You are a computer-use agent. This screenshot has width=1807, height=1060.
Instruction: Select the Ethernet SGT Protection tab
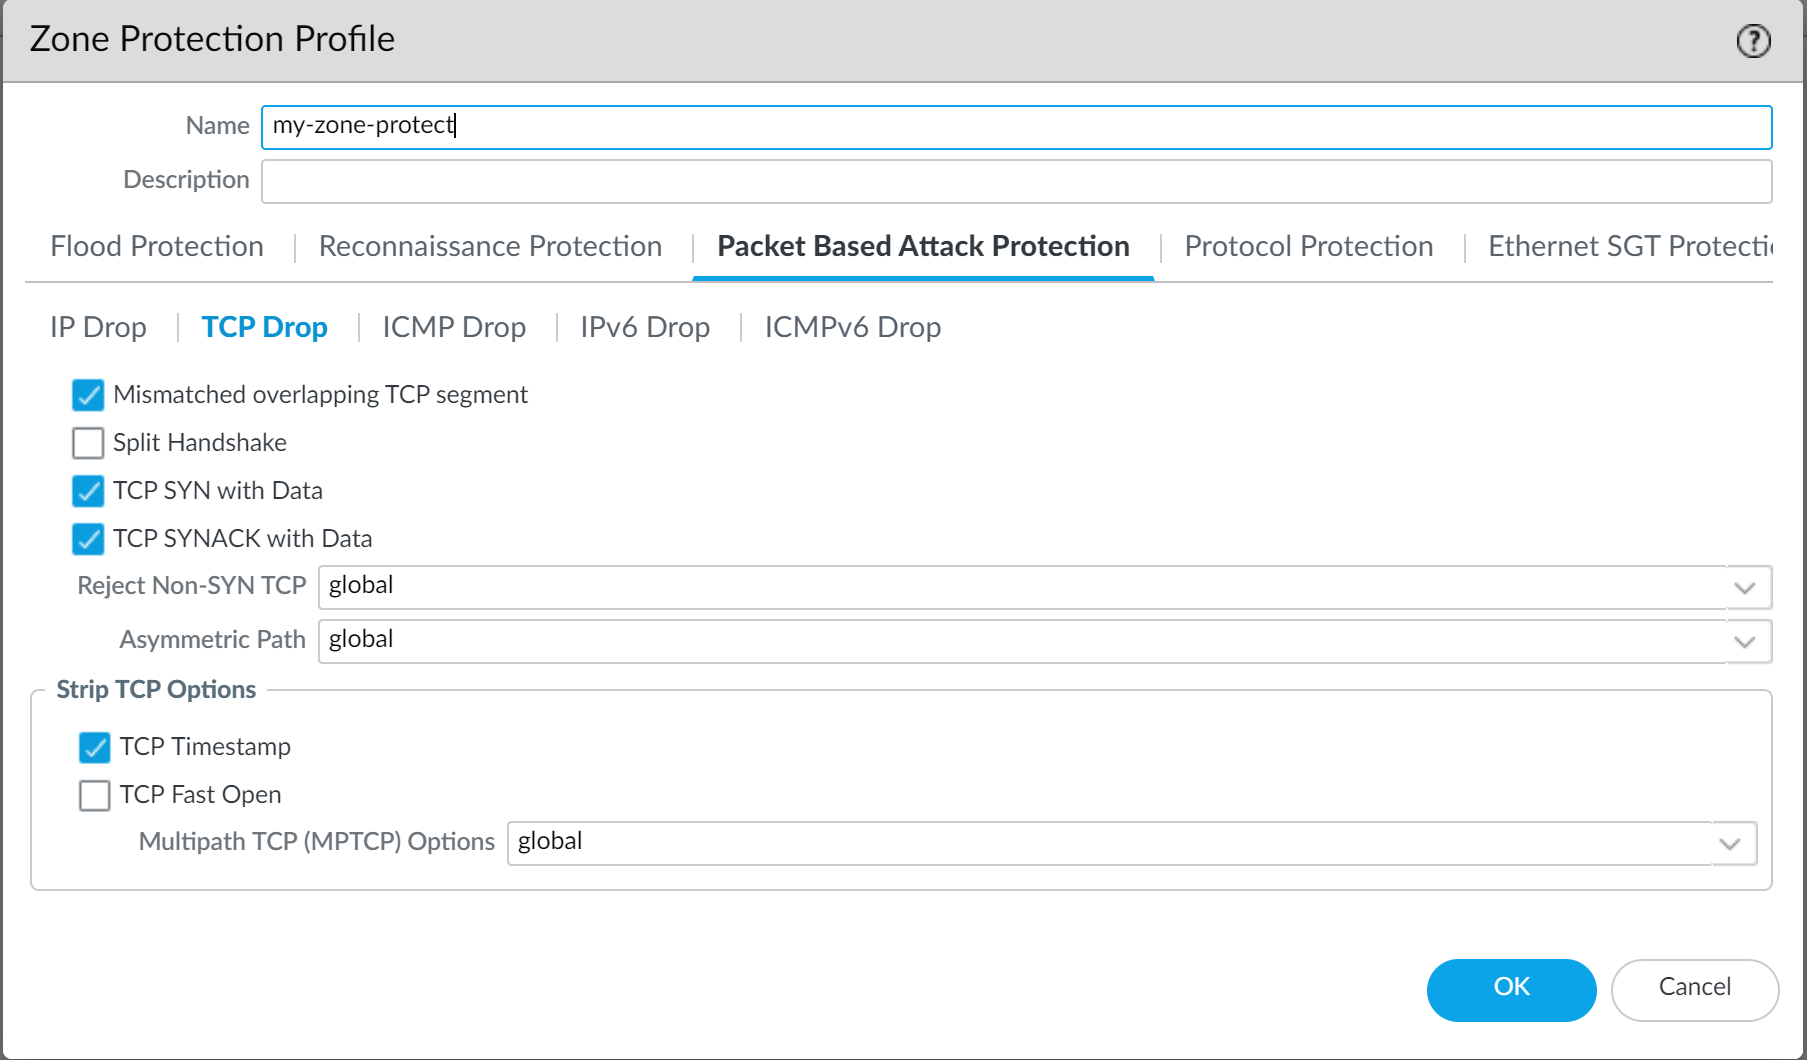[1629, 246]
